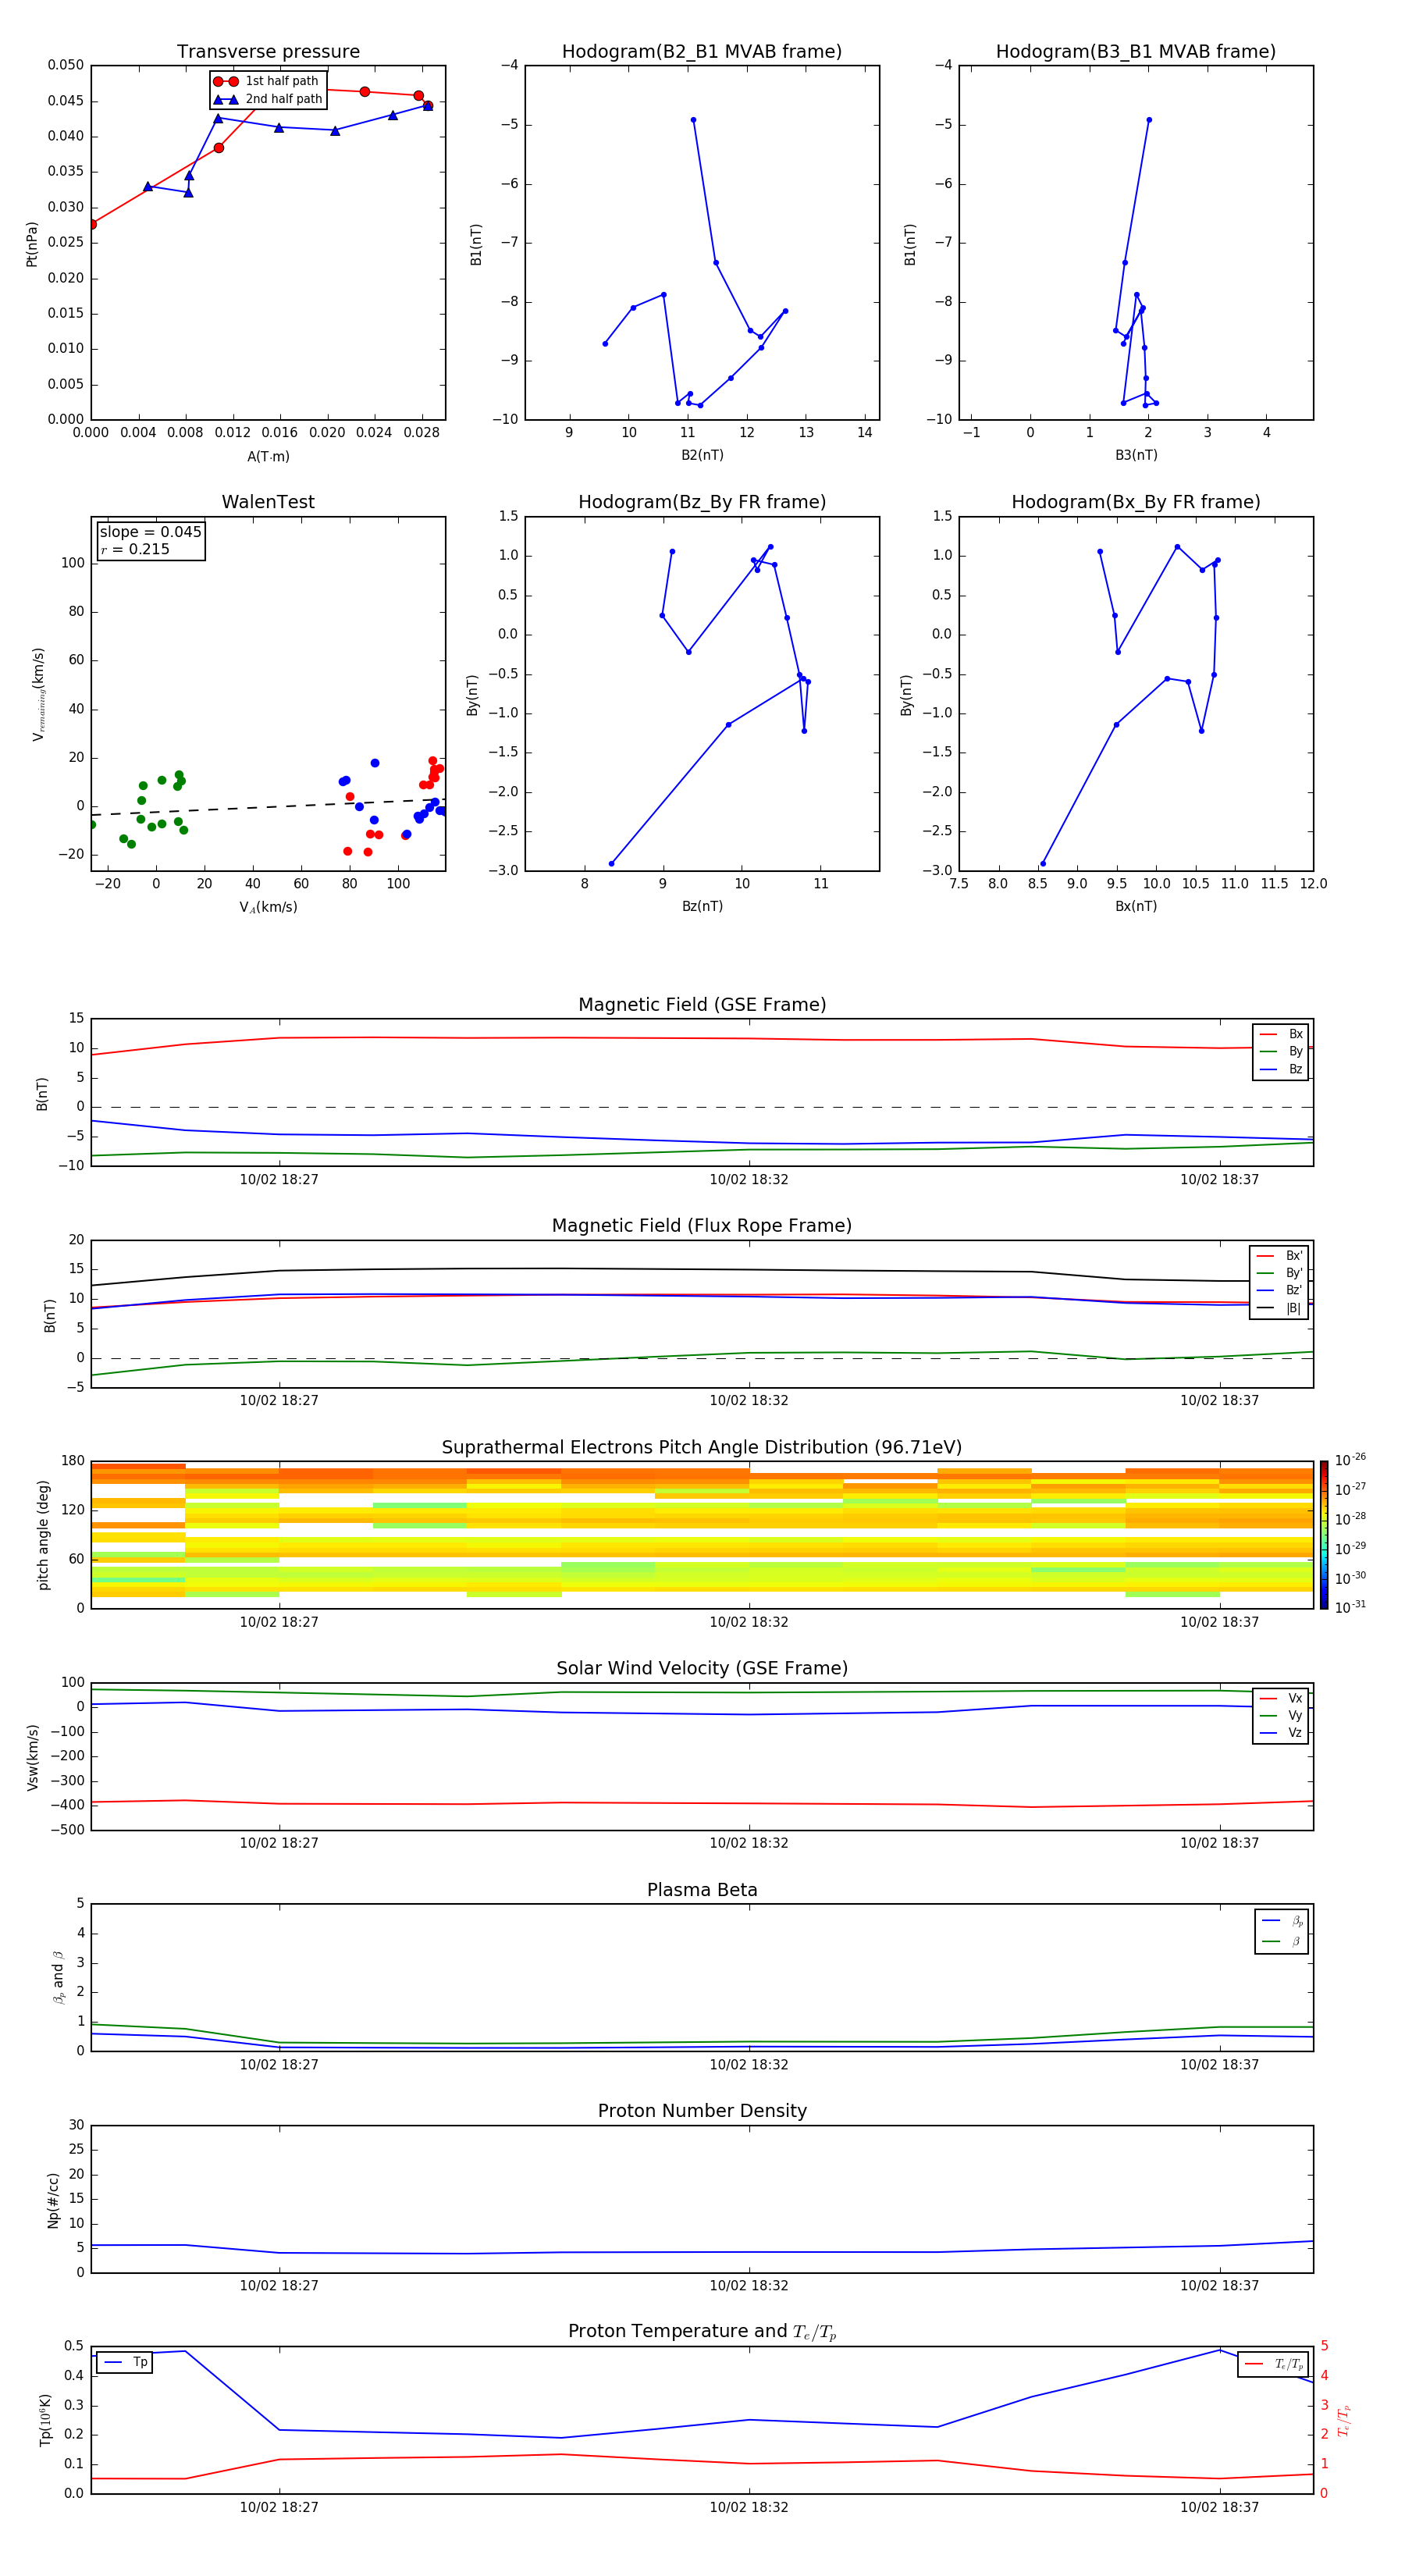The image size is (1405, 2576).
Task: Click the 'Bx(nT)' x-axis label
Action: (1136, 906)
